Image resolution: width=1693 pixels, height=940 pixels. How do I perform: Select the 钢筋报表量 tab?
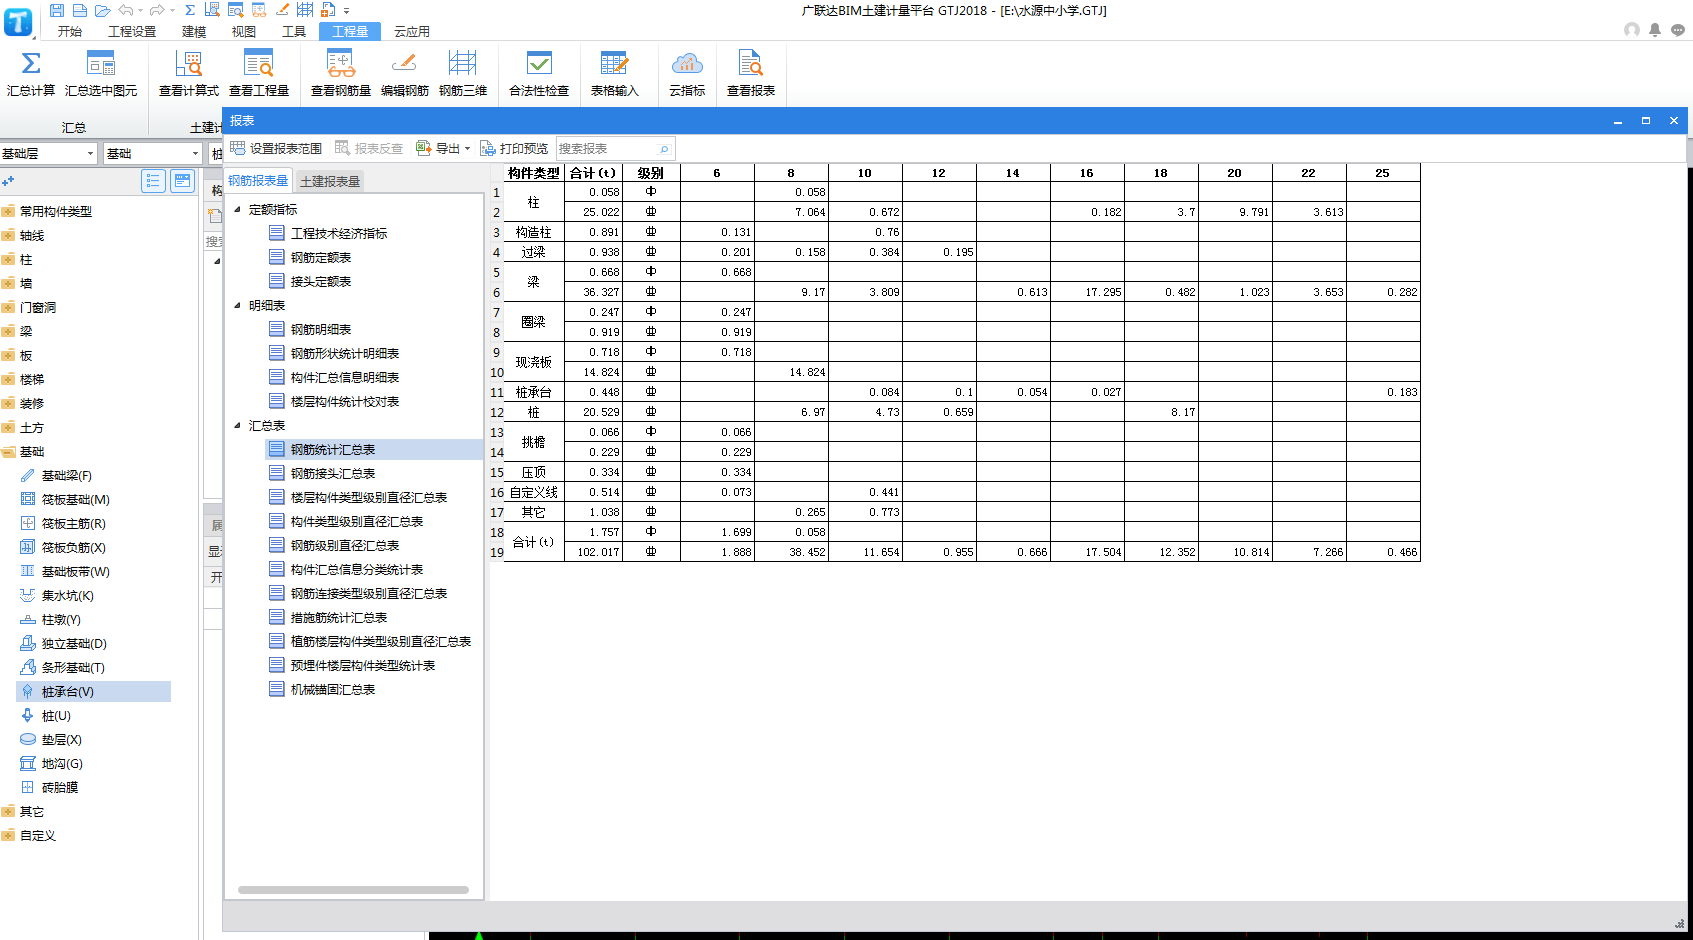click(258, 181)
